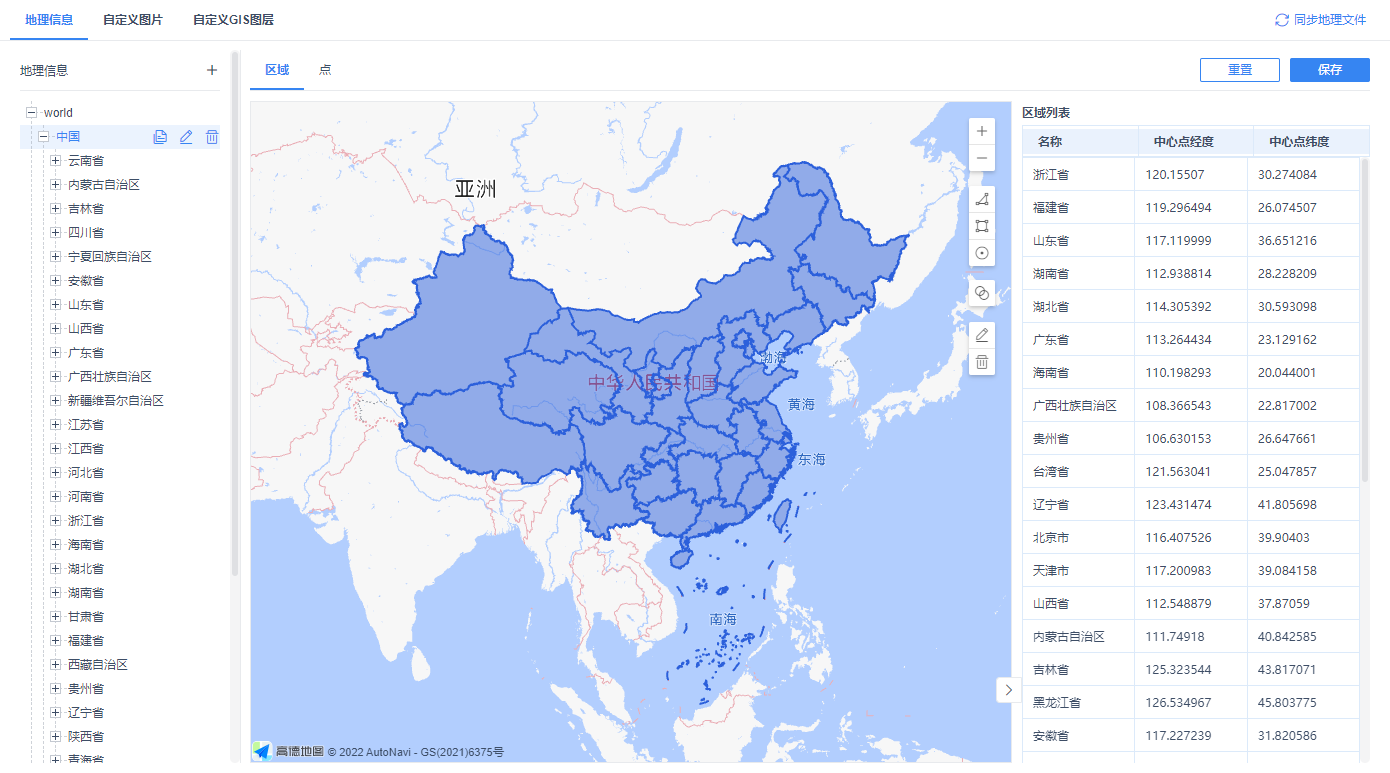Add new geographic info with plus icon
Screen dimensions: 1390x773
211,70
